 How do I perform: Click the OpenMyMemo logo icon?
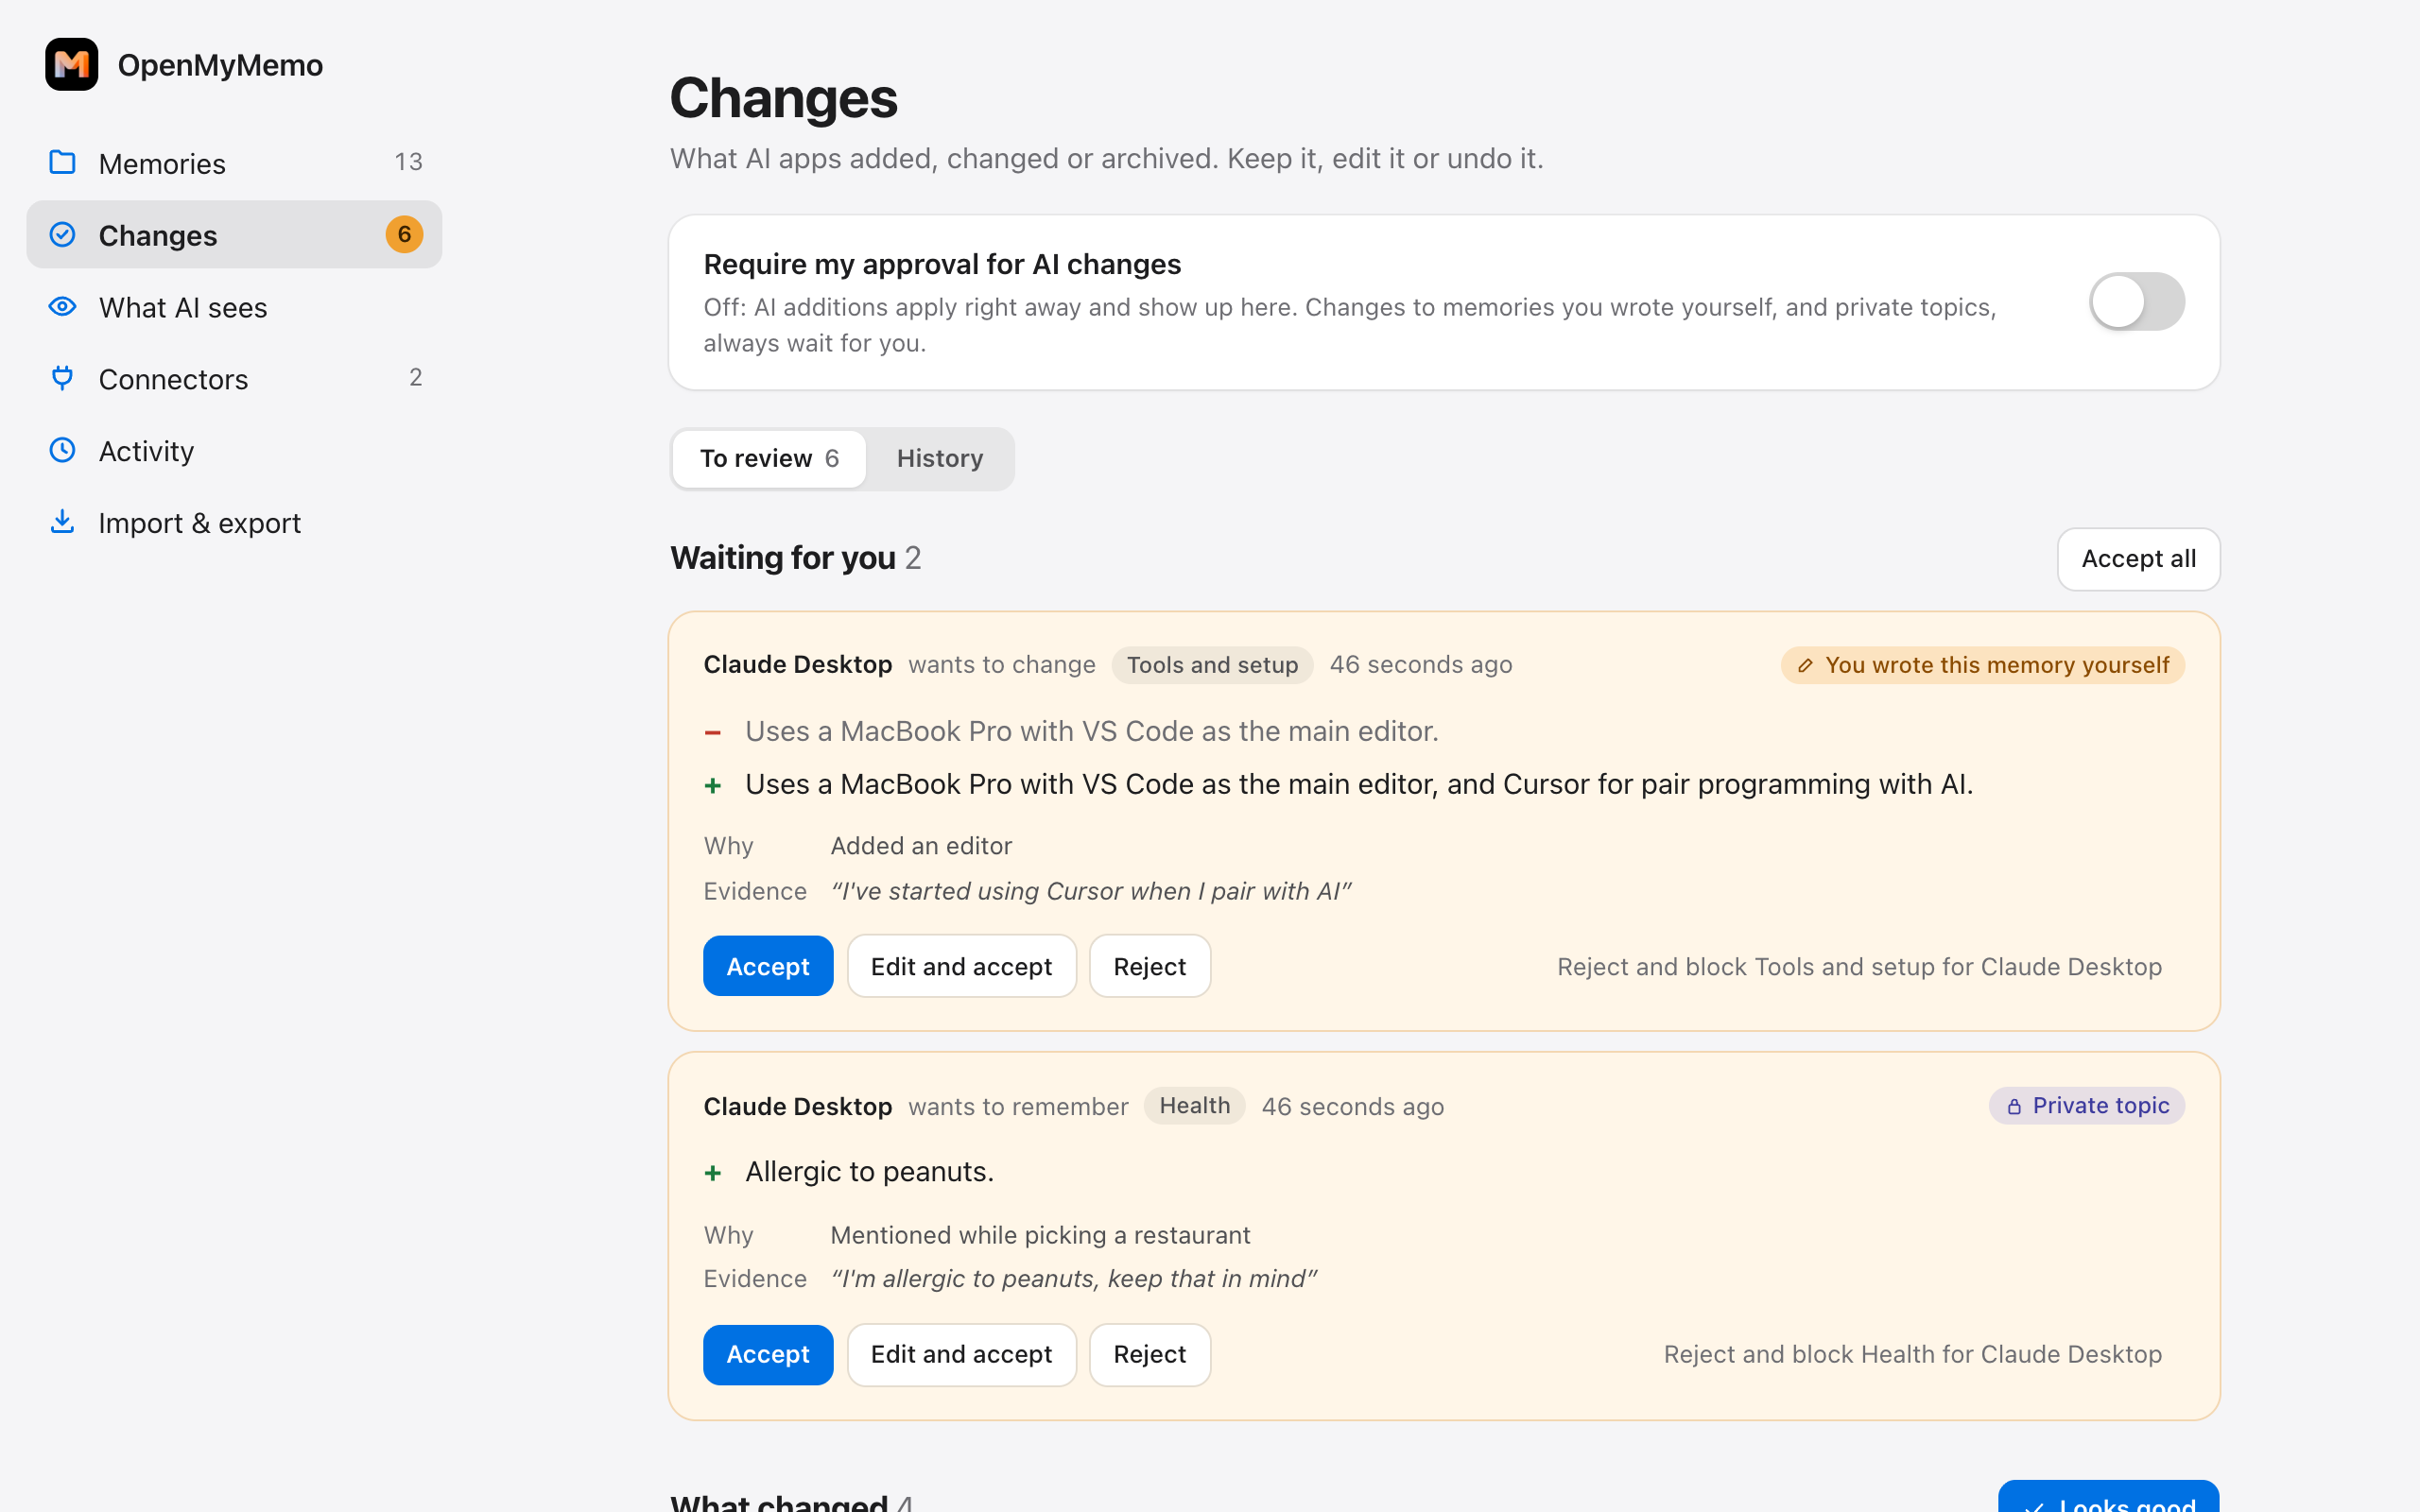tap(71, 65)
